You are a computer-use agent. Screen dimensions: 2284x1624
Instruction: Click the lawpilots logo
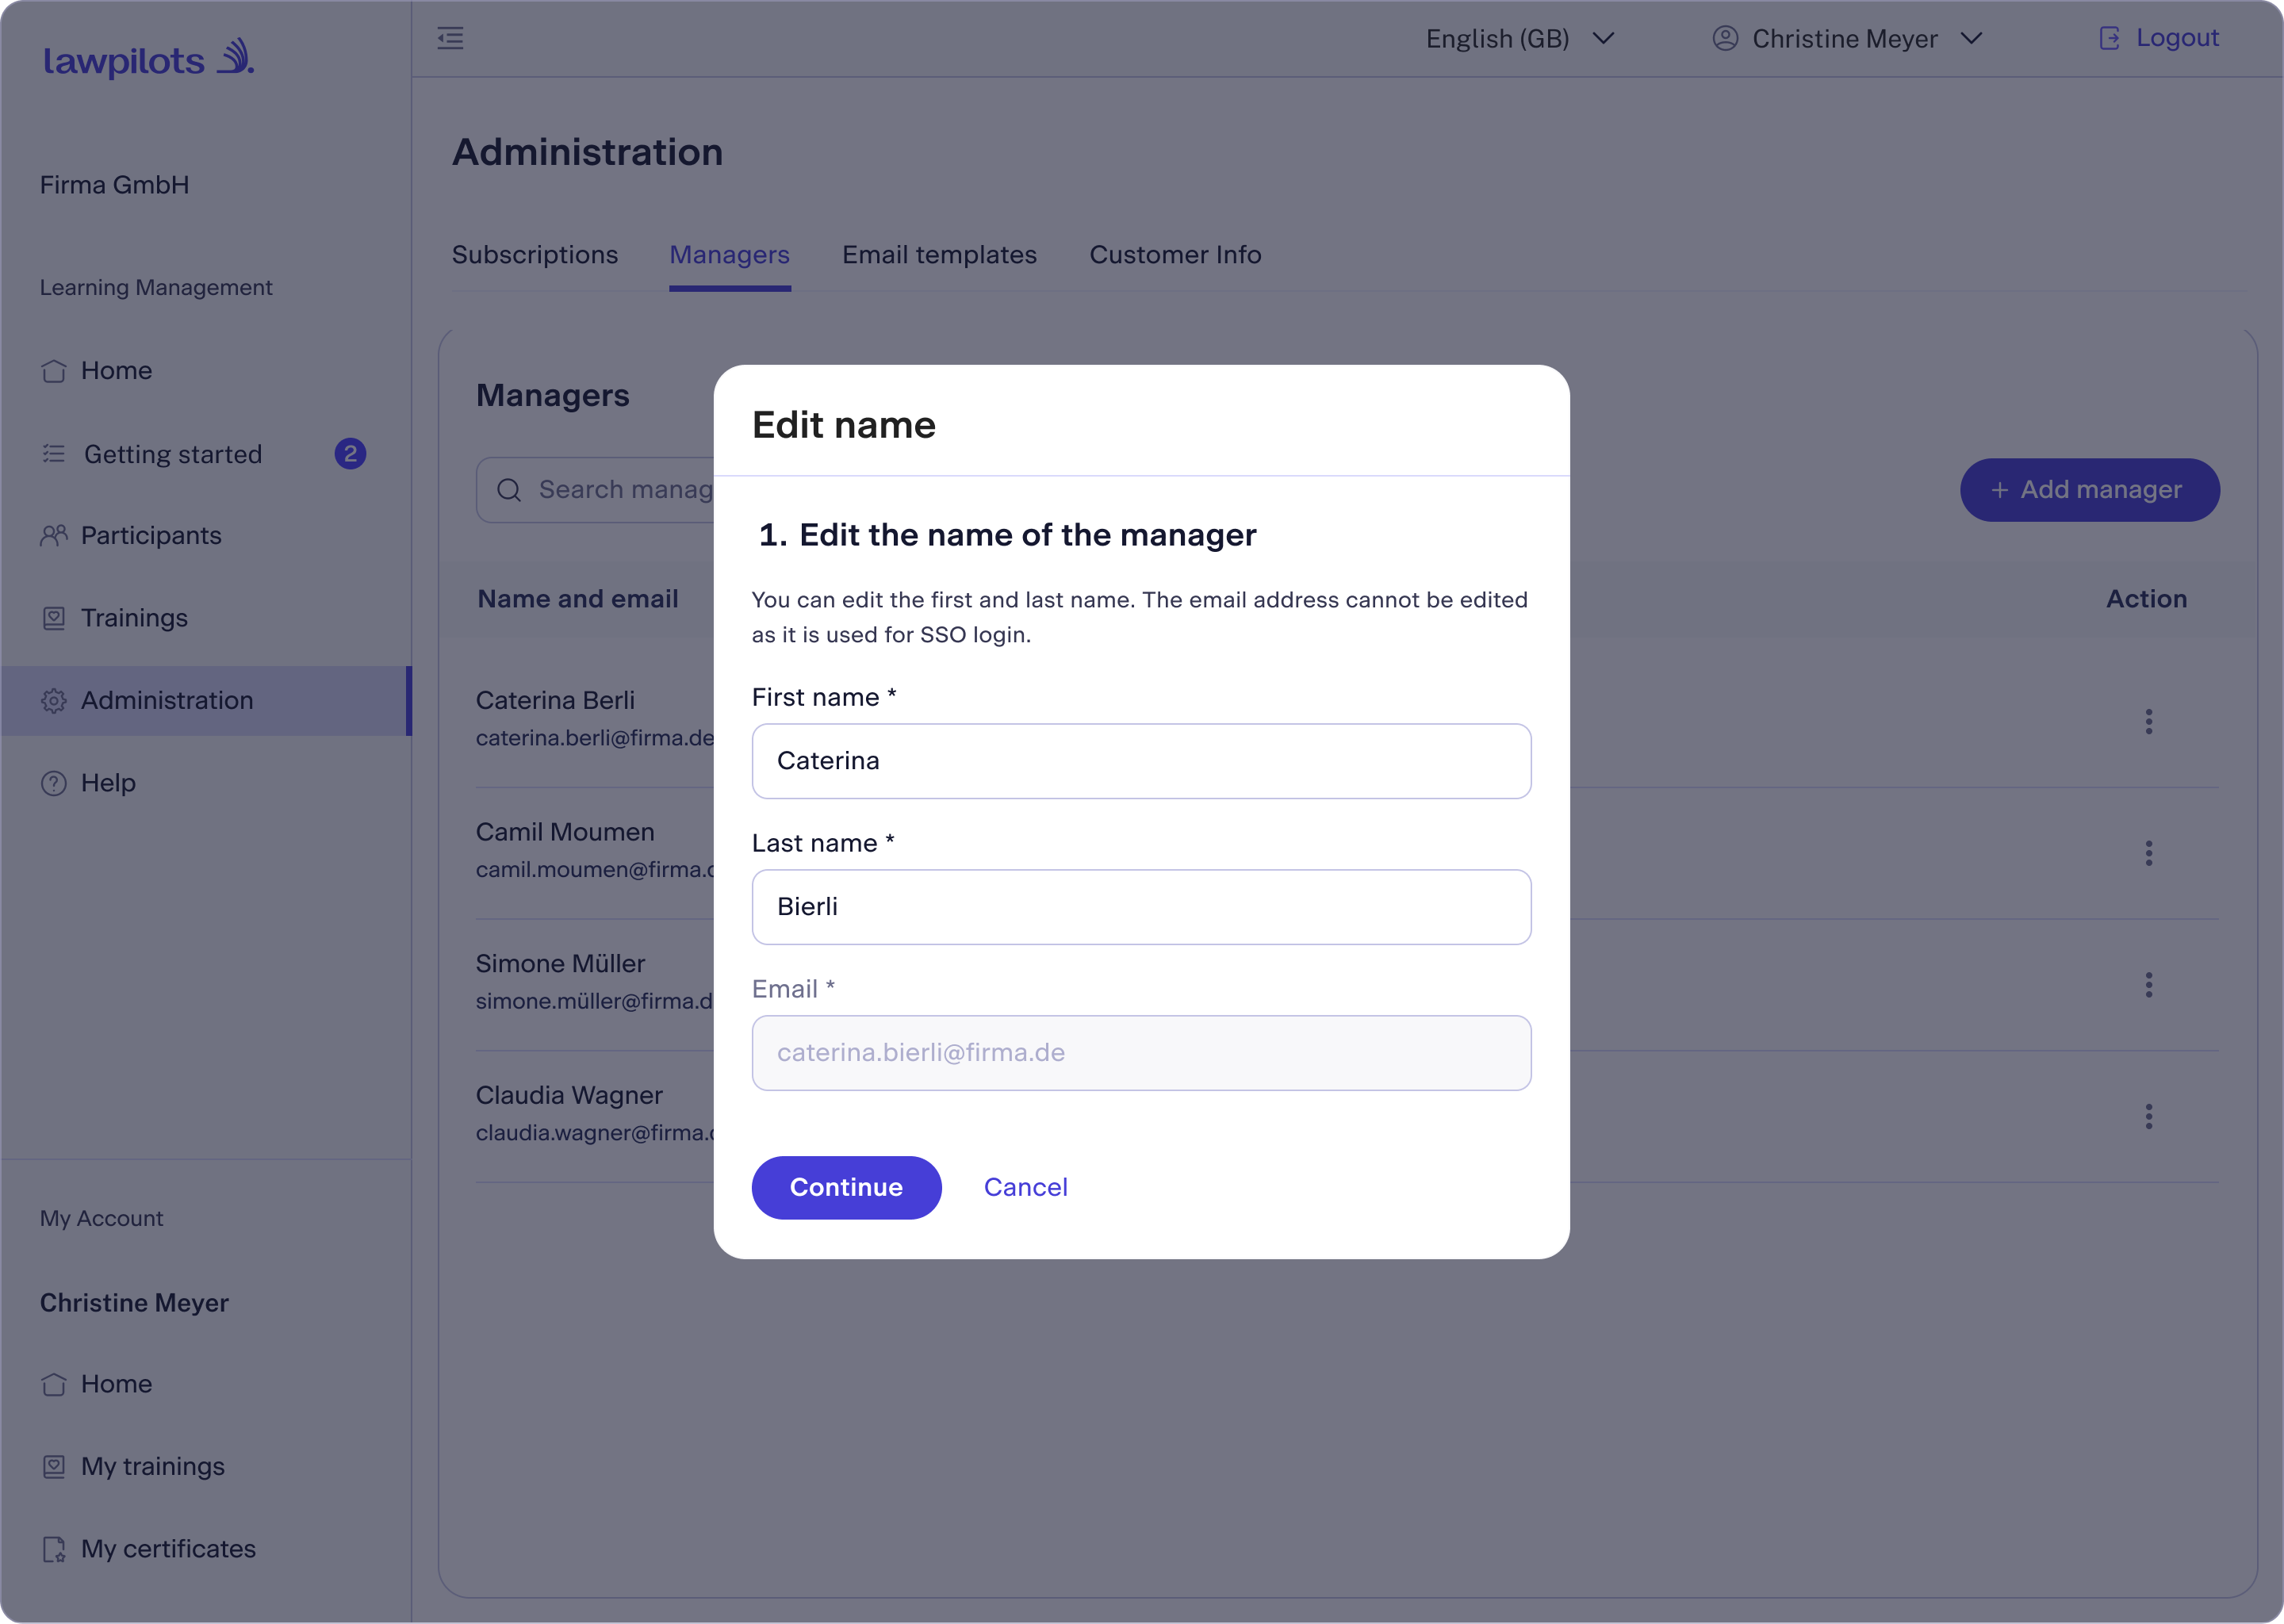(x=148, y=59)
